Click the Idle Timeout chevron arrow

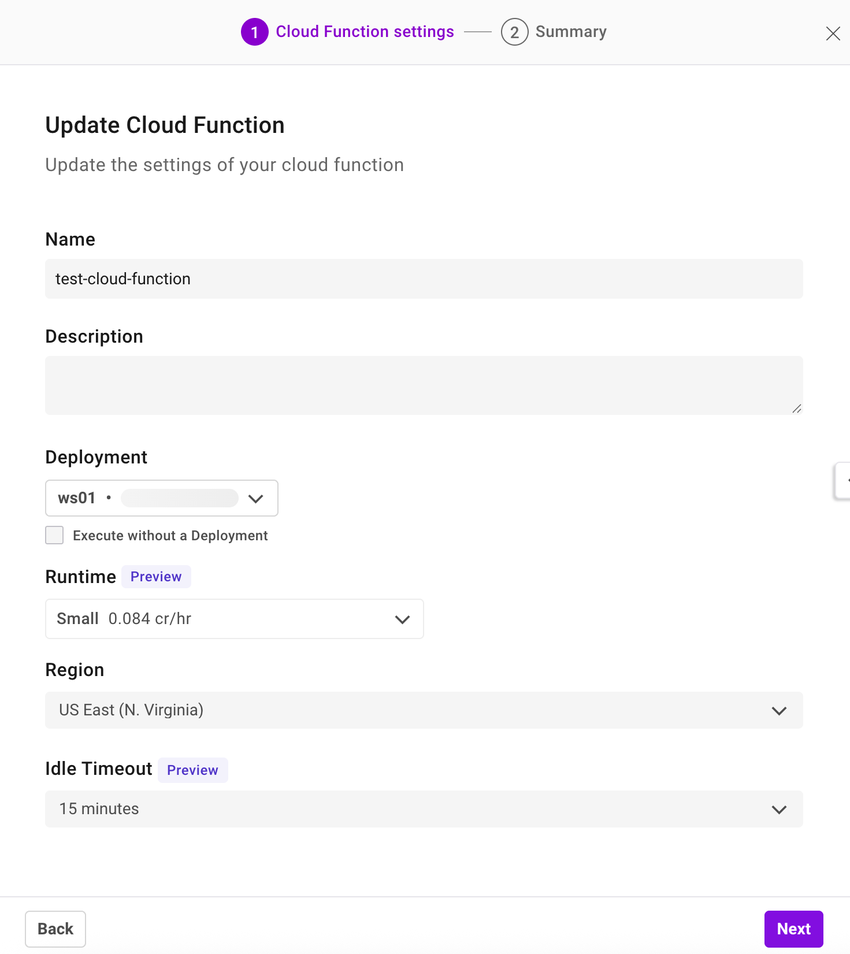pos(779,809)
